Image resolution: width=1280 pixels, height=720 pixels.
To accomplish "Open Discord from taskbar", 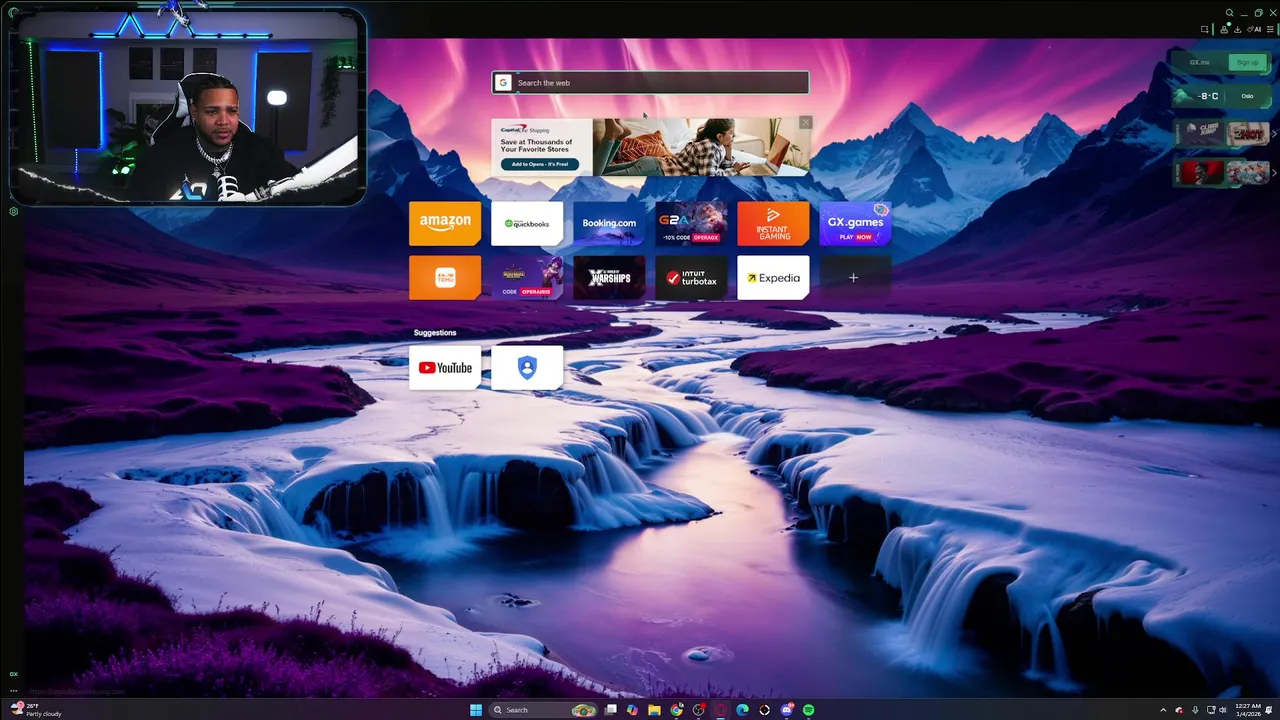I will coord(787,710).
